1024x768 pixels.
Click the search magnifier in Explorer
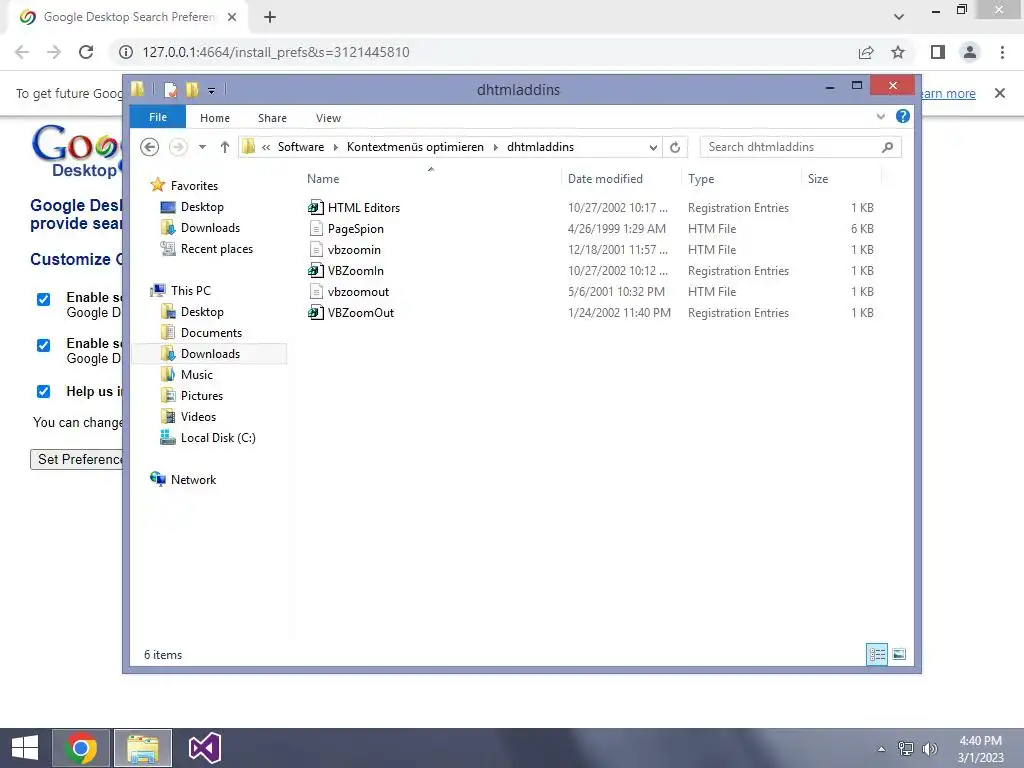point(887,147)
